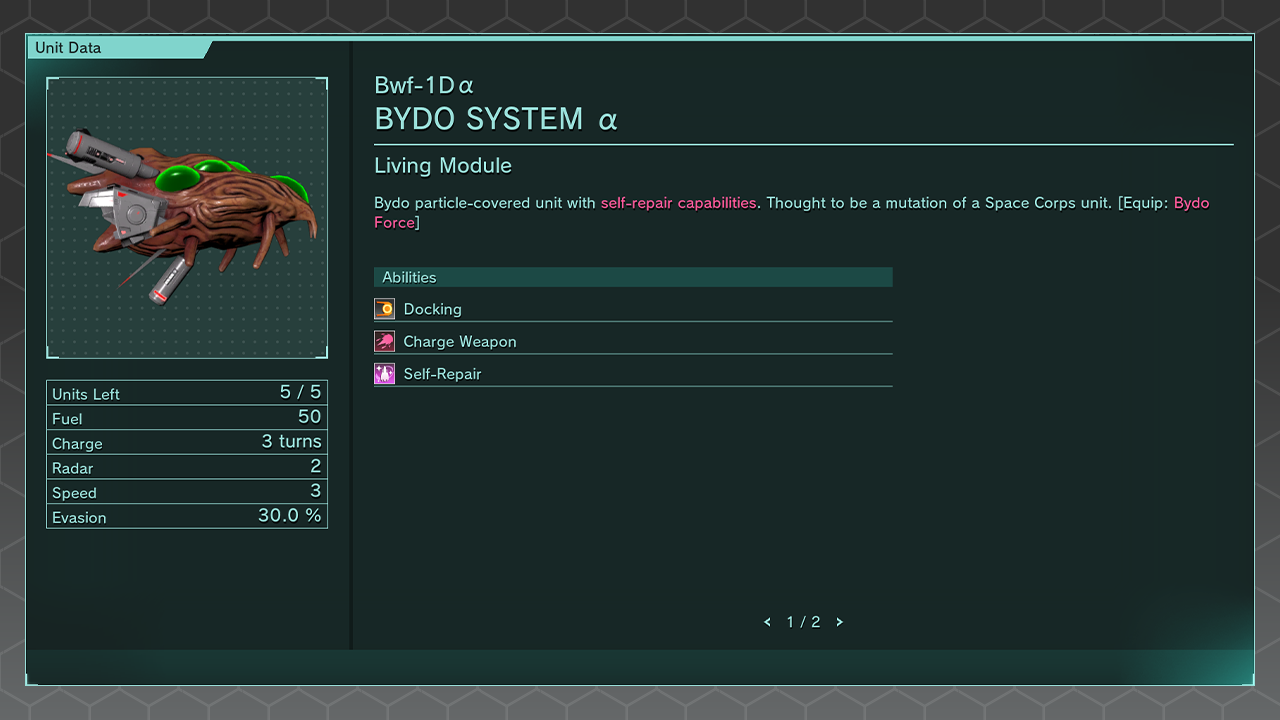The height and width of the screenshot is (720, 1280).
Task: Select the Docking ability row
Action: [632, 309]
